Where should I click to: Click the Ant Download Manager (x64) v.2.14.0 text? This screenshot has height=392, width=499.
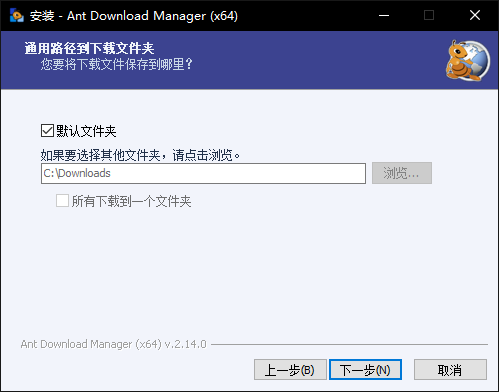point(114,344)
